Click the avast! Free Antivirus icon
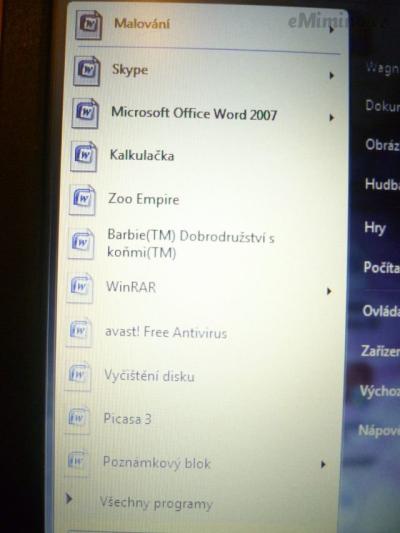Image resolution: width=400 pixels, height=533 pixels. (x=79, y=331)
